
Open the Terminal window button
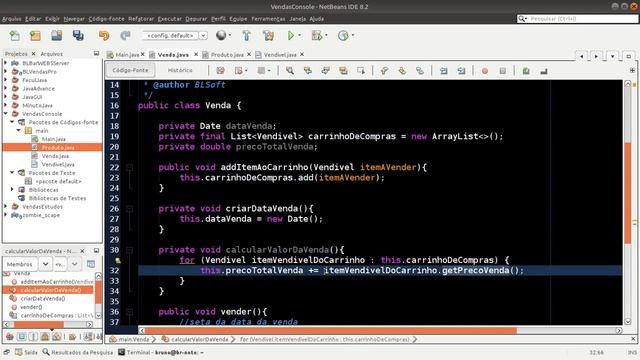point(161,352)
